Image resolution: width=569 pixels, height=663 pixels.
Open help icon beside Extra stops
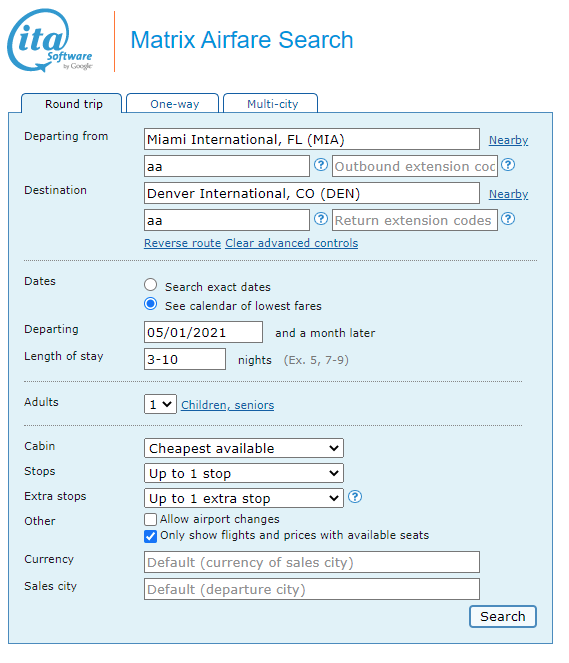[x=355, y=496]
